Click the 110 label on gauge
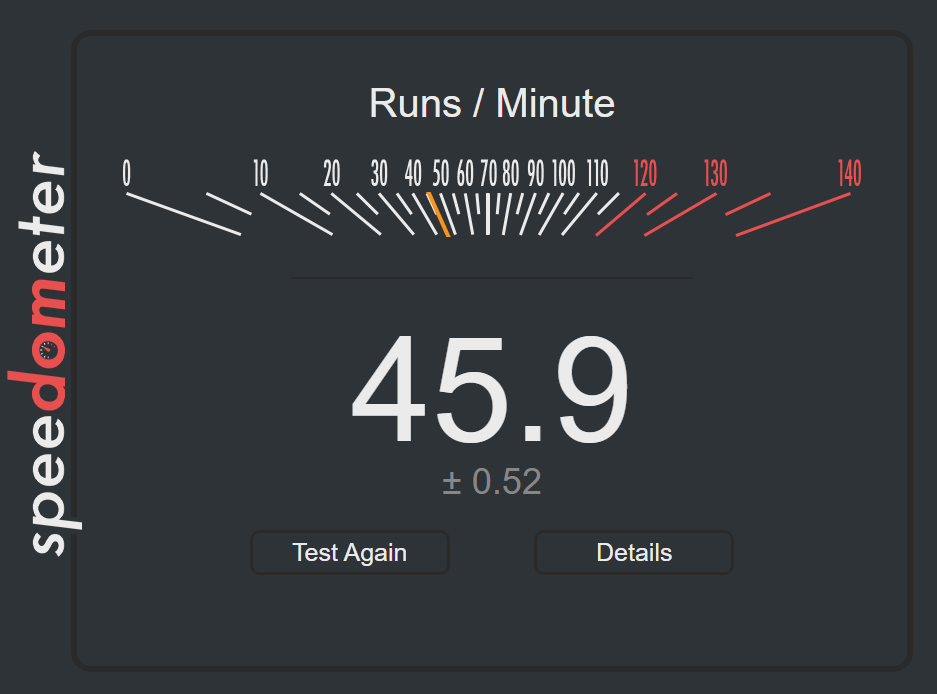This screenshot has height=694, width=937. click(598, 173)
